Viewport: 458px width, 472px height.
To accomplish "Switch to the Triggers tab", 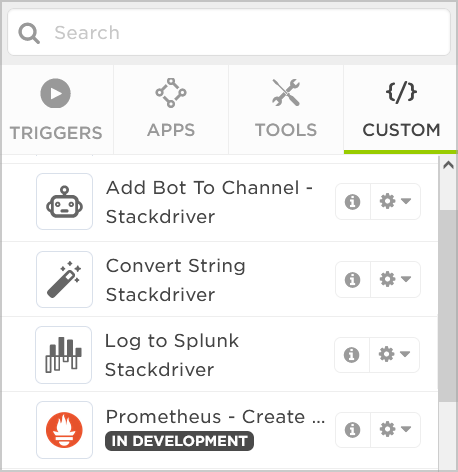I will point(57,110).
